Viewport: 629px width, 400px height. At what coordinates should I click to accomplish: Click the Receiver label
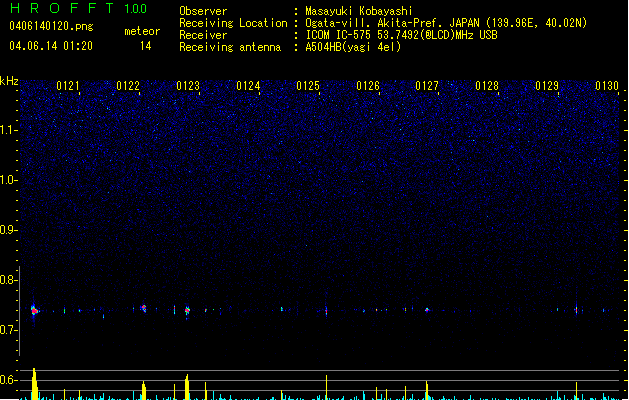[203, 35]
